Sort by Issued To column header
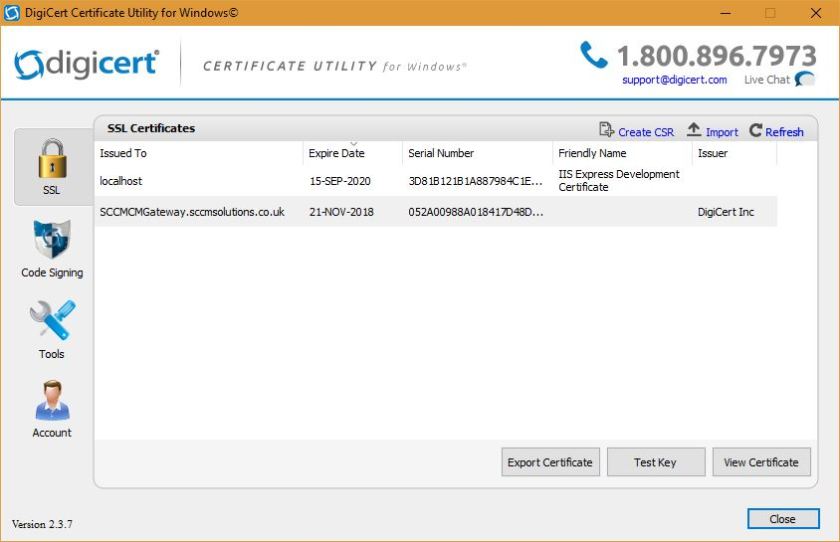This screenshot has height=542, width=840. coord(123,154)
